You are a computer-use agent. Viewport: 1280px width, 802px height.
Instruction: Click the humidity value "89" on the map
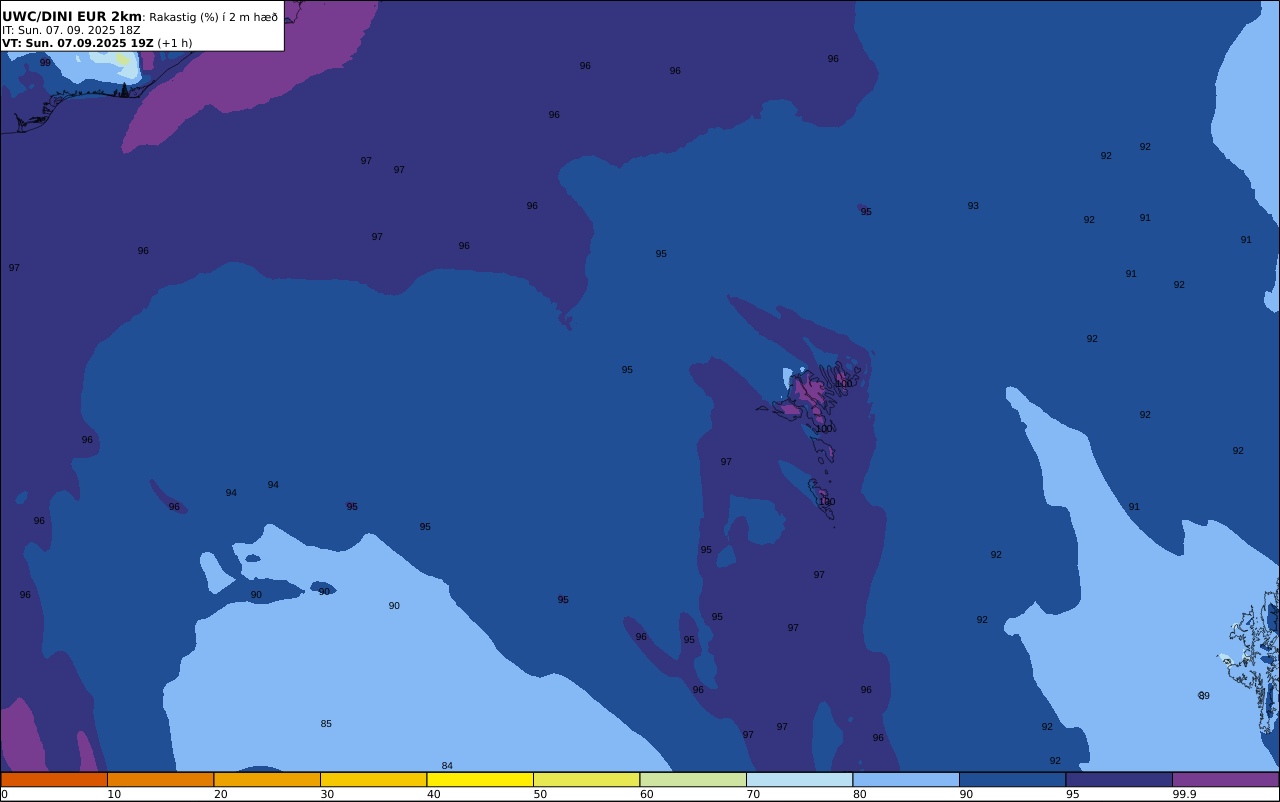coord(1204,696)
